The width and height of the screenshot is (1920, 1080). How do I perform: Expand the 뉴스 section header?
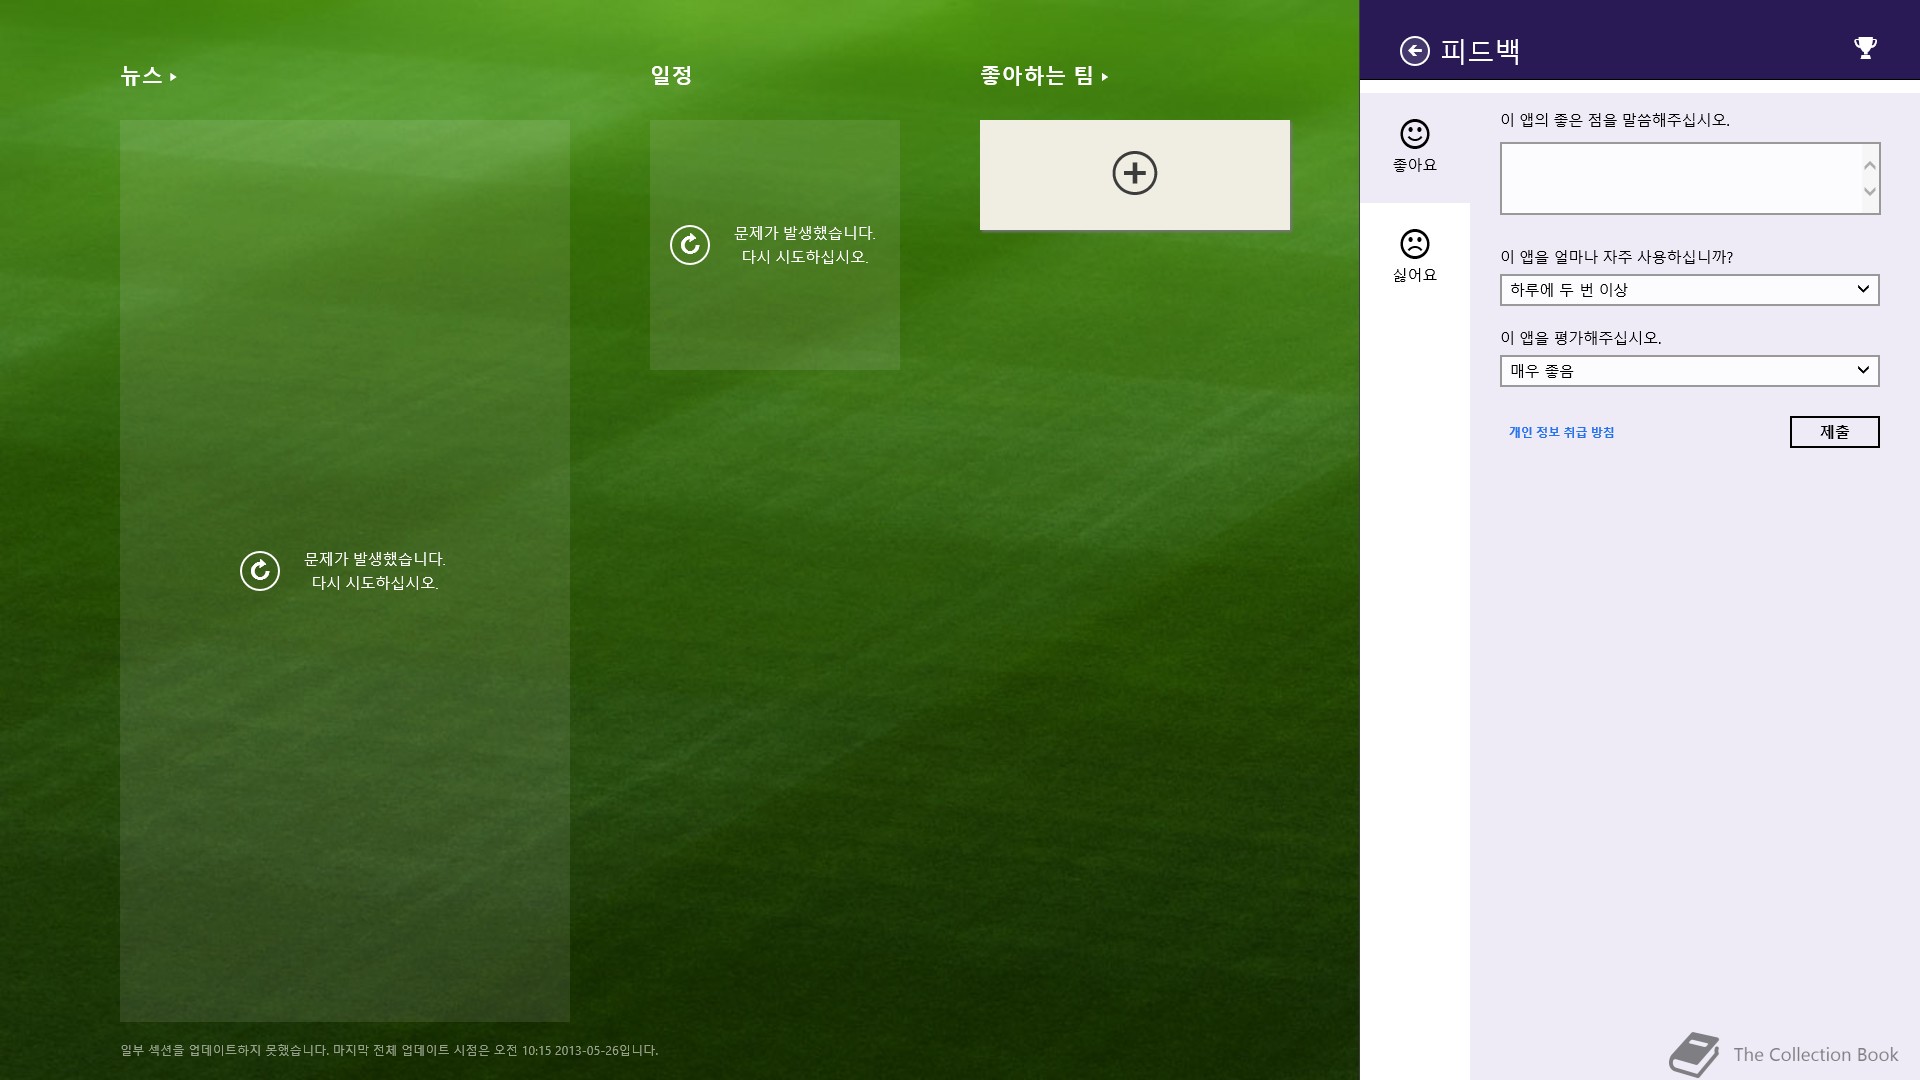point(148,76)
